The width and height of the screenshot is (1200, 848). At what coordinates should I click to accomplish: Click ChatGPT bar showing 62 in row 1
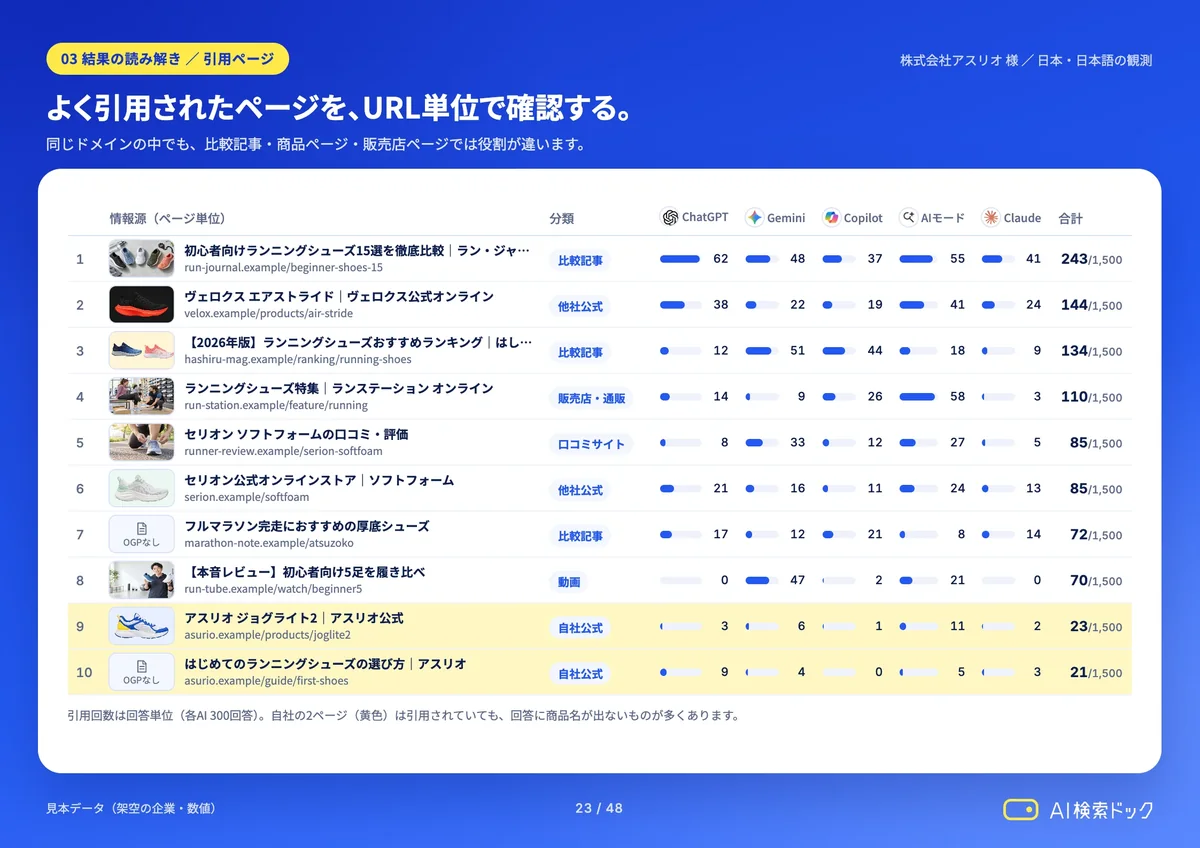coord(680,259)
